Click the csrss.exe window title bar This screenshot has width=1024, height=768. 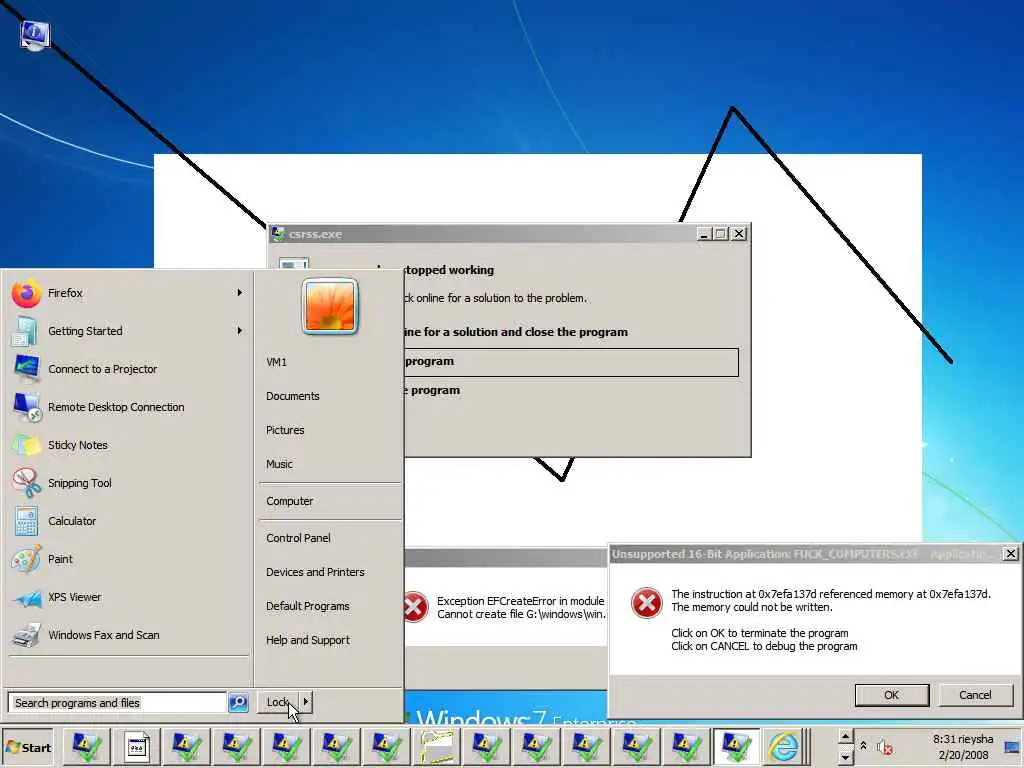pos(509,234)
